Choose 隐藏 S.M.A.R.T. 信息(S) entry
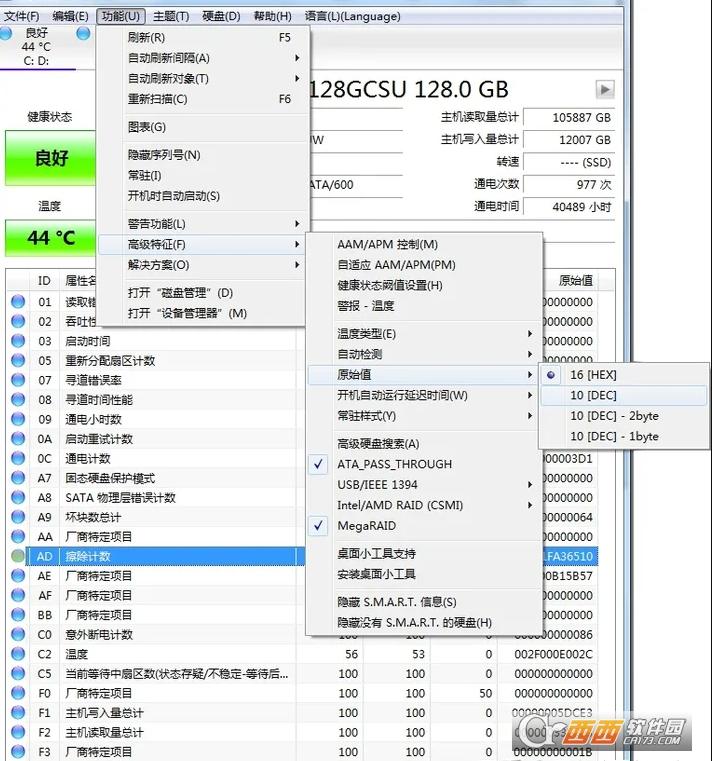 pyautogui.click(x=424, y=602)
